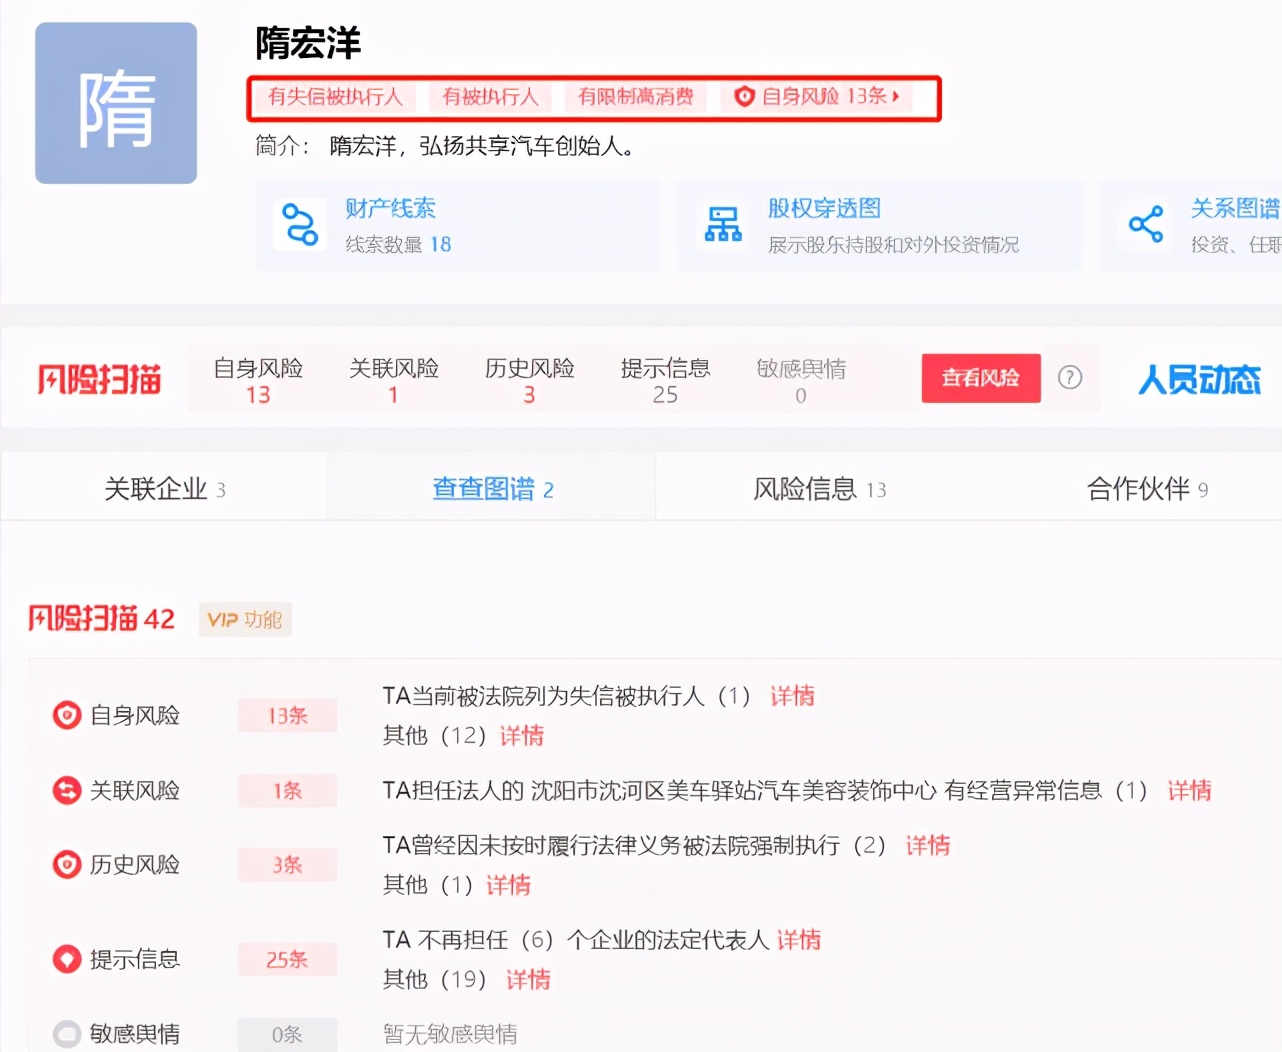Viewport: 1282px width, 1052px height.
Task: Click the 有被执行人 red label
Action: [x=489, y=97]
